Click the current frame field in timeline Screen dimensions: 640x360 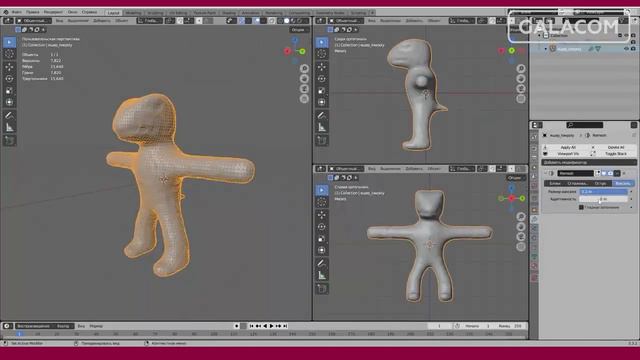(x=439, y=326)
